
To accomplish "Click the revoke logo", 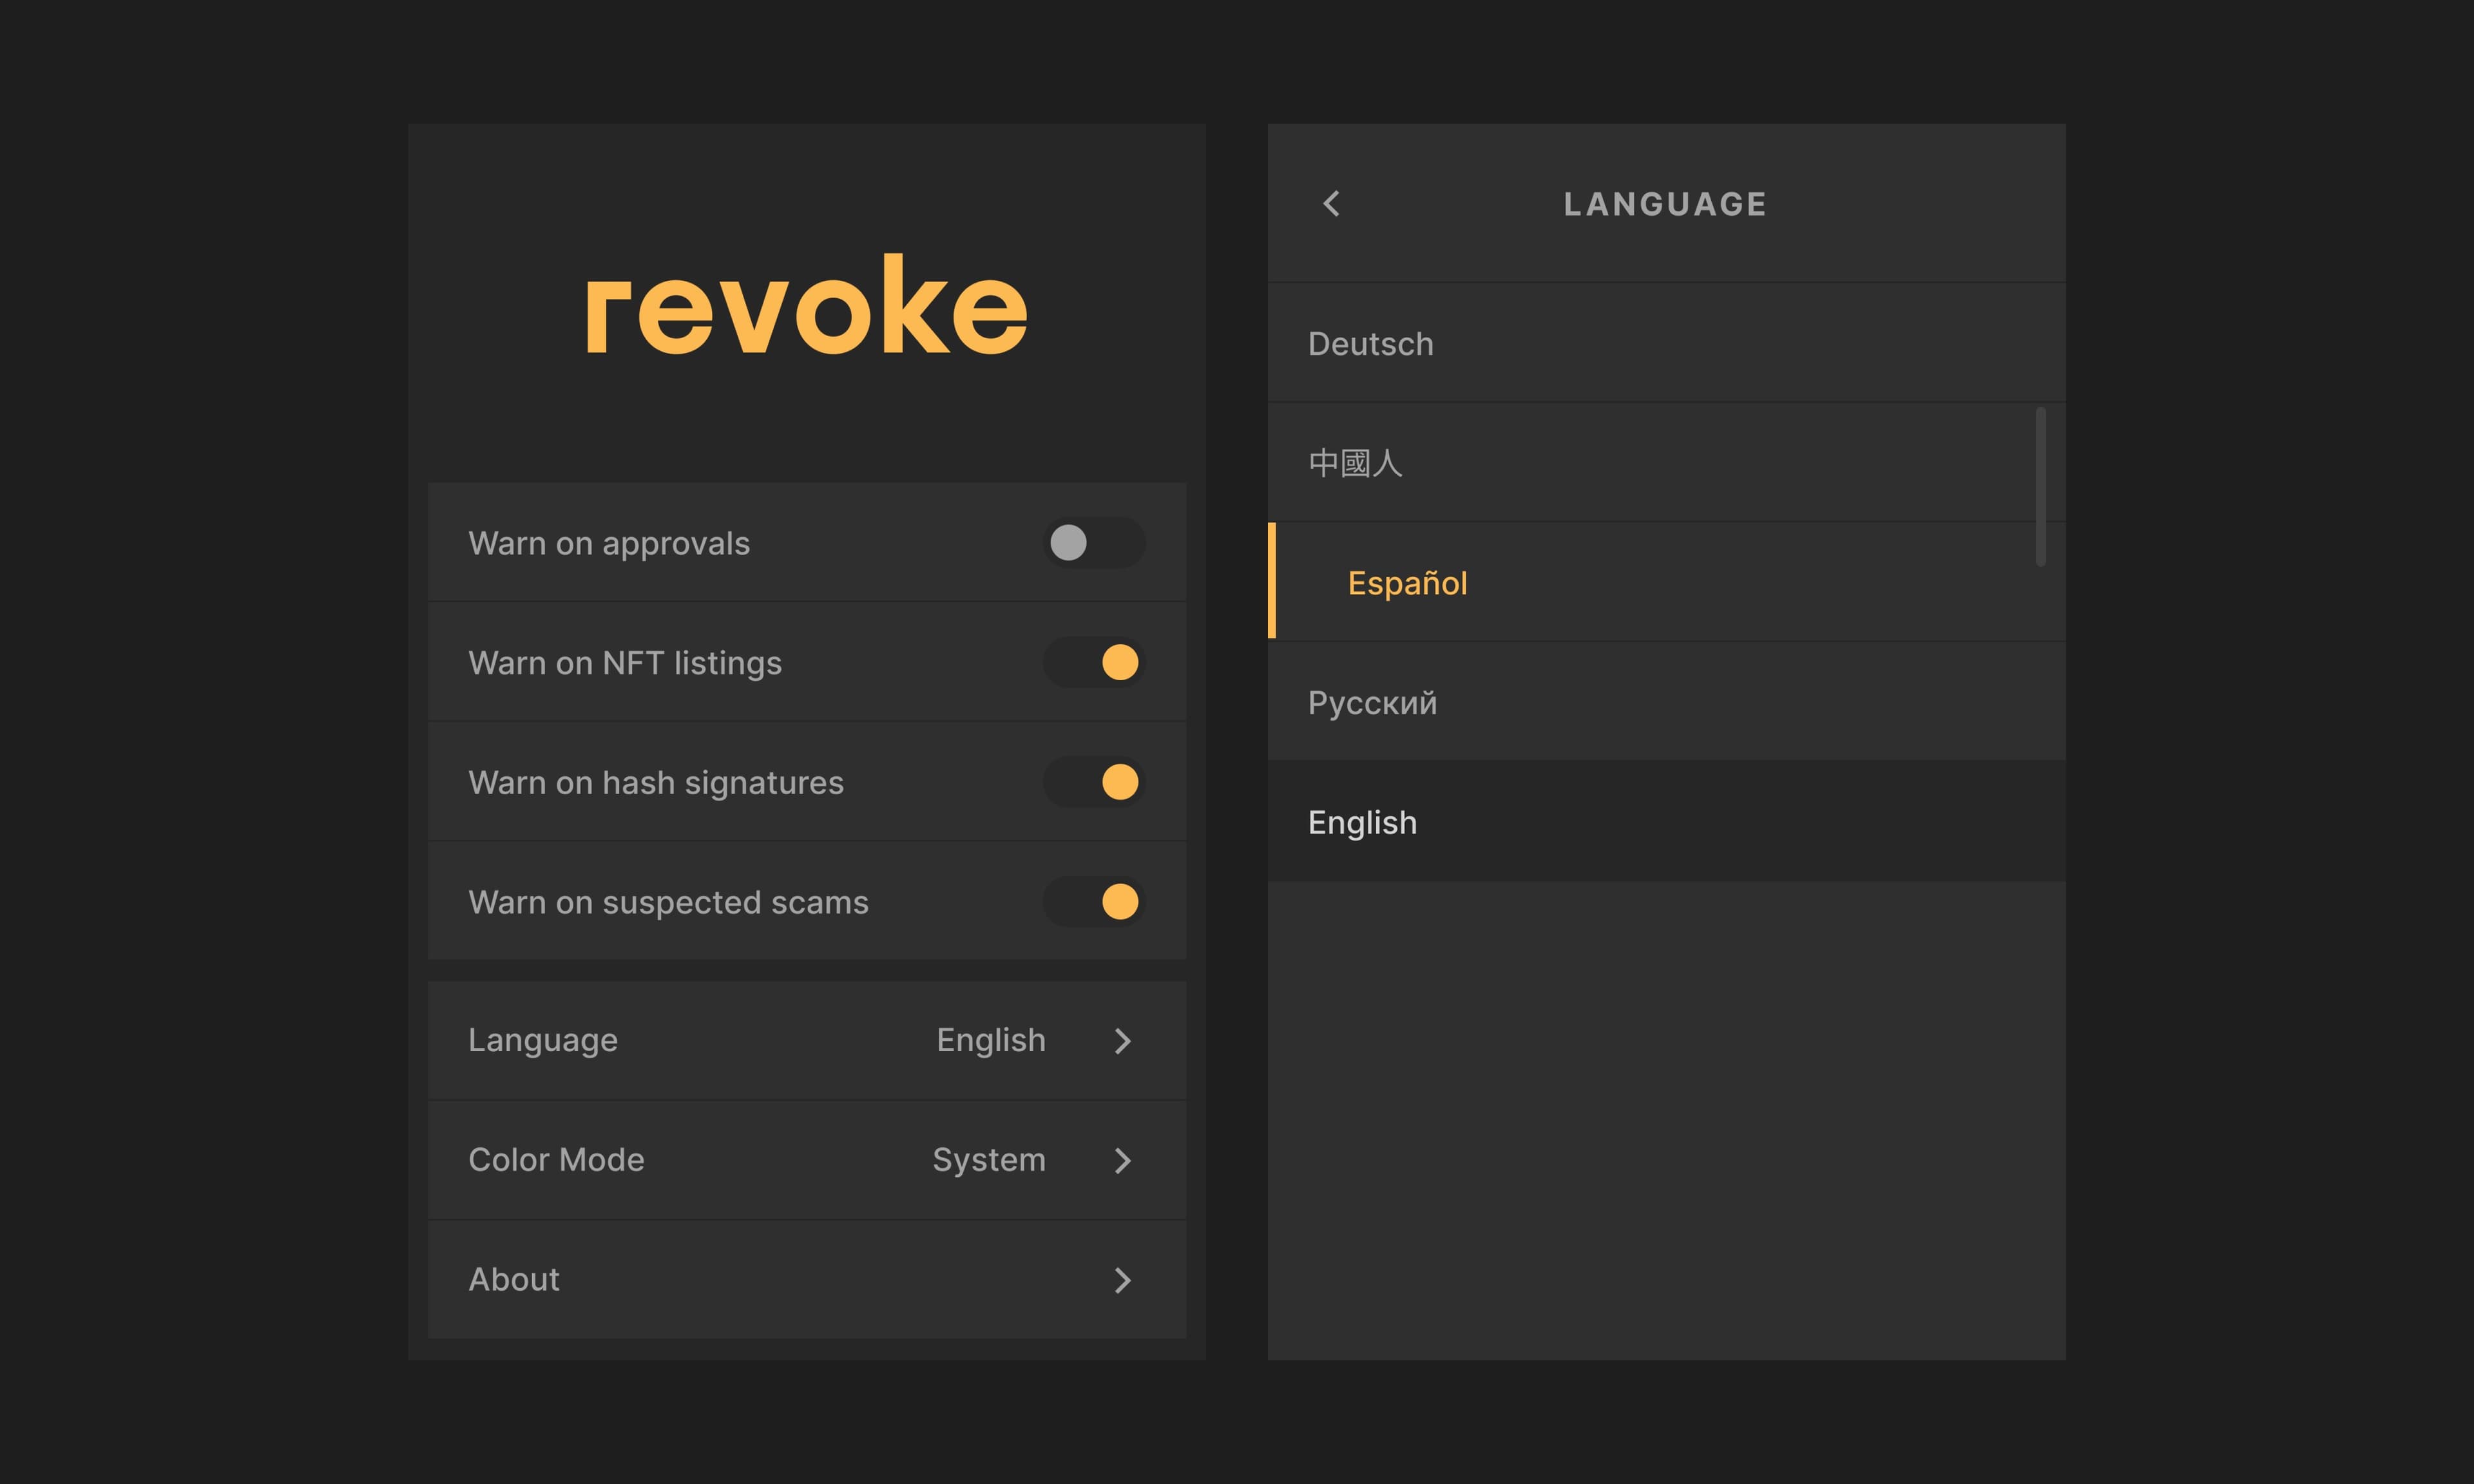I will pyautogui.click(x=806, y=306).
